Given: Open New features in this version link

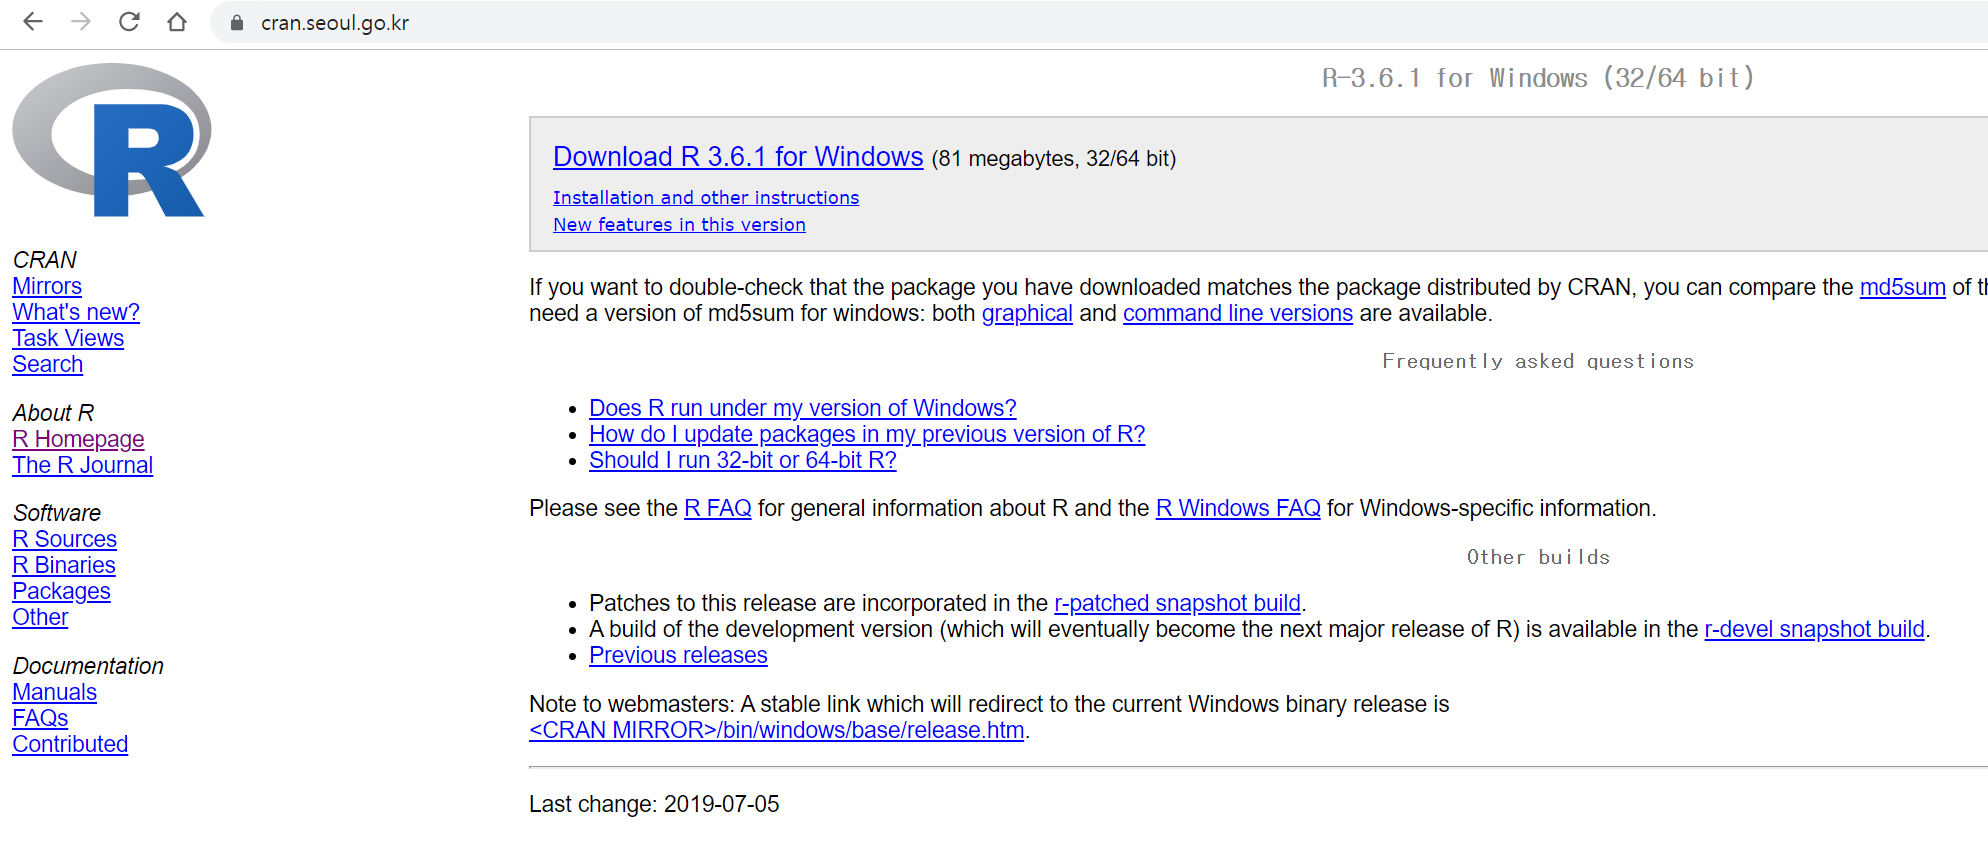Looking at the screenshot, I should (679, 225).
